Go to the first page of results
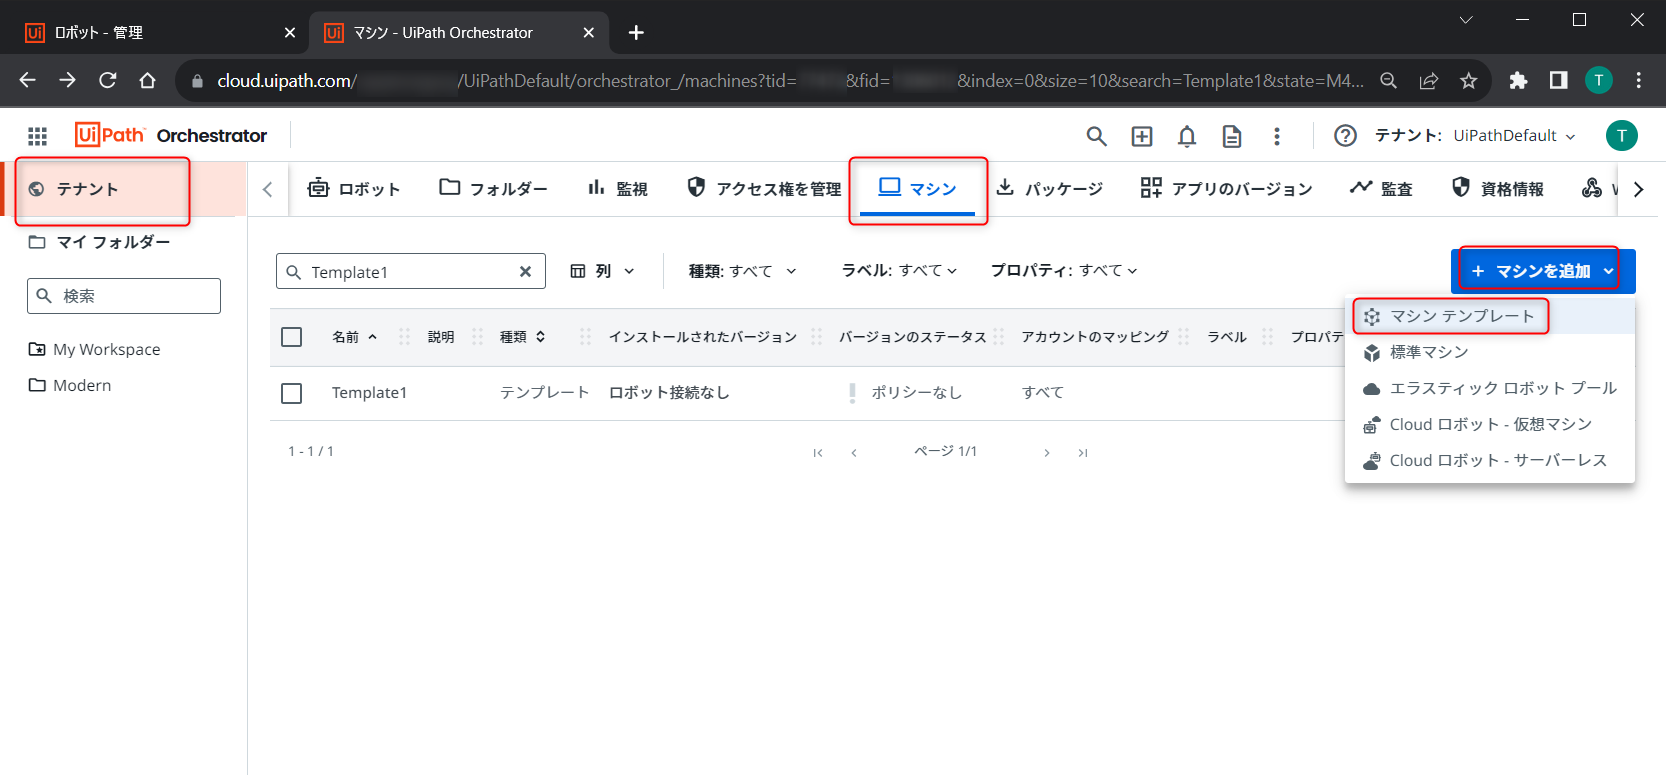 pos(818,453)
